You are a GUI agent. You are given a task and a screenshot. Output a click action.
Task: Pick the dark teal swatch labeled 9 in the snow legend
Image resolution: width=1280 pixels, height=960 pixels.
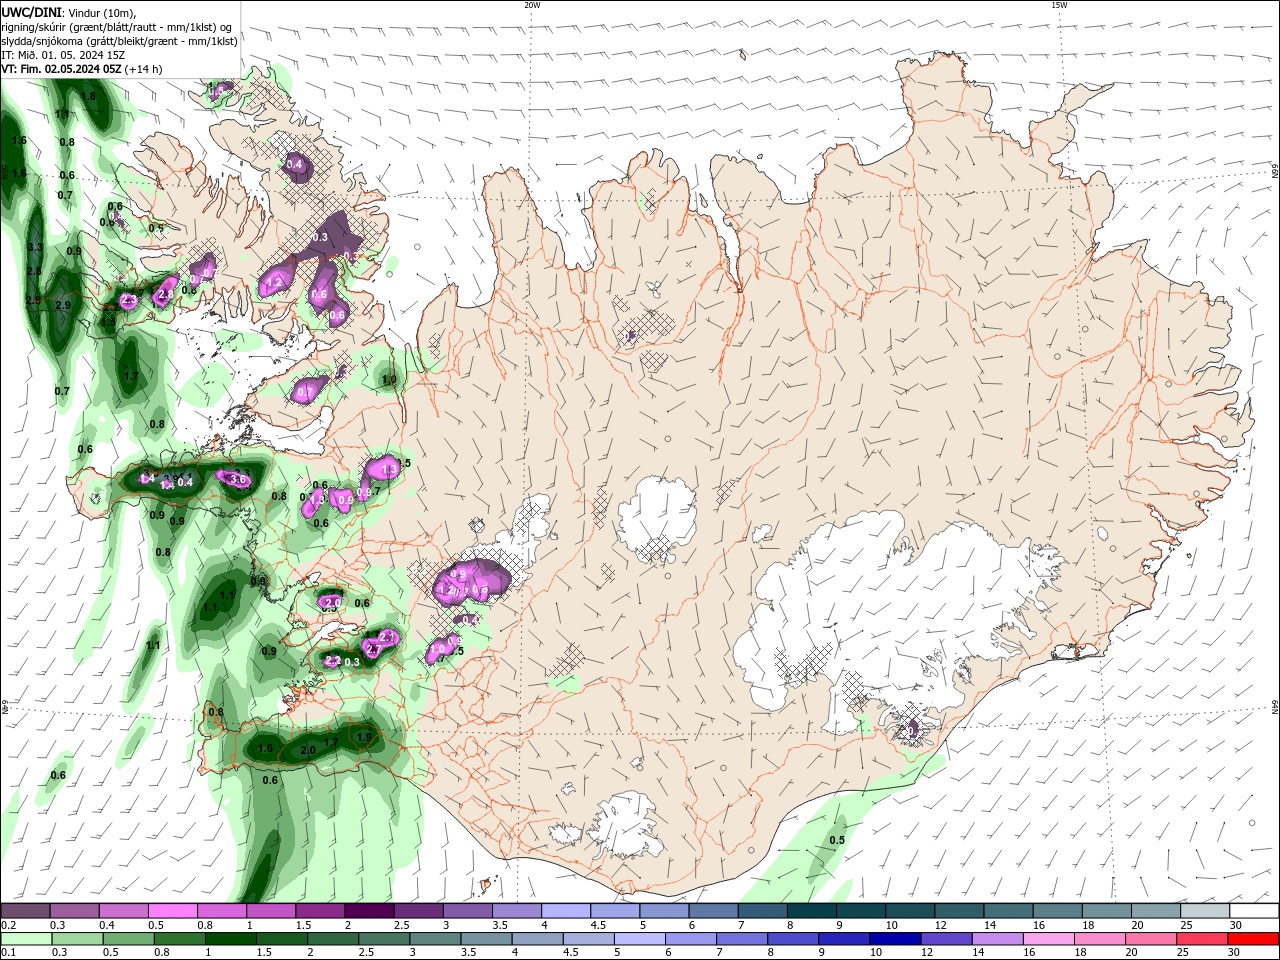point(860,911)
